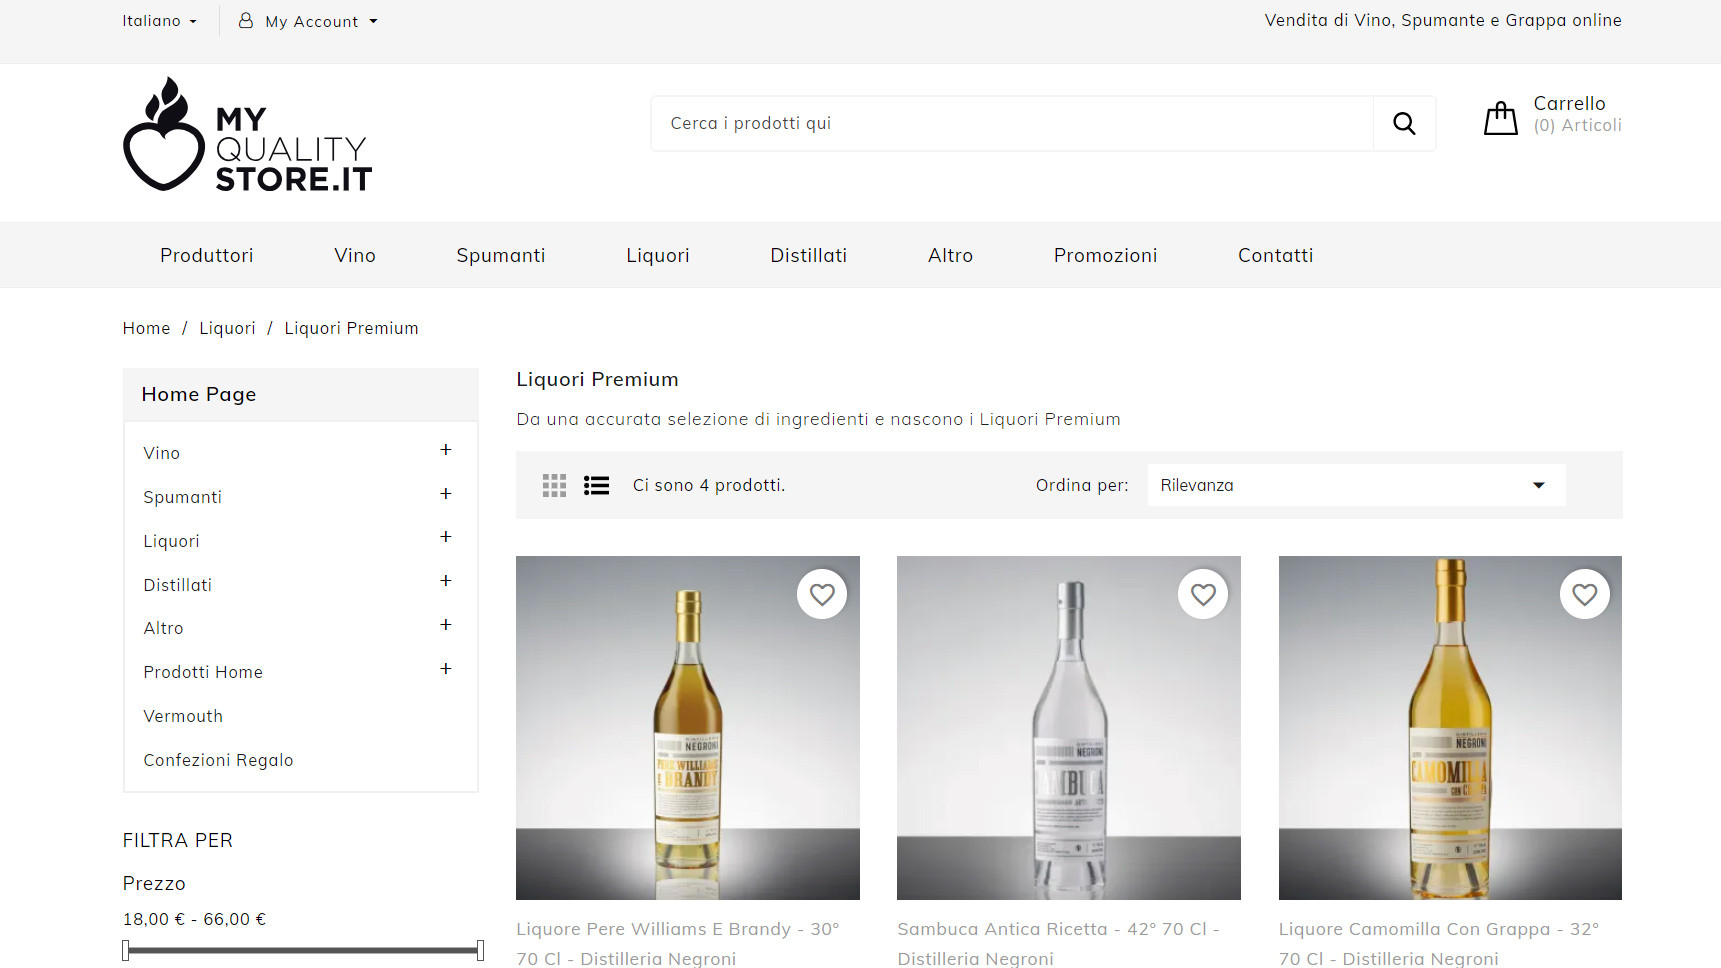This screenshot has width=1721, height=968.
Task: Click the search magnifier icon
Action: [1404, 124]
